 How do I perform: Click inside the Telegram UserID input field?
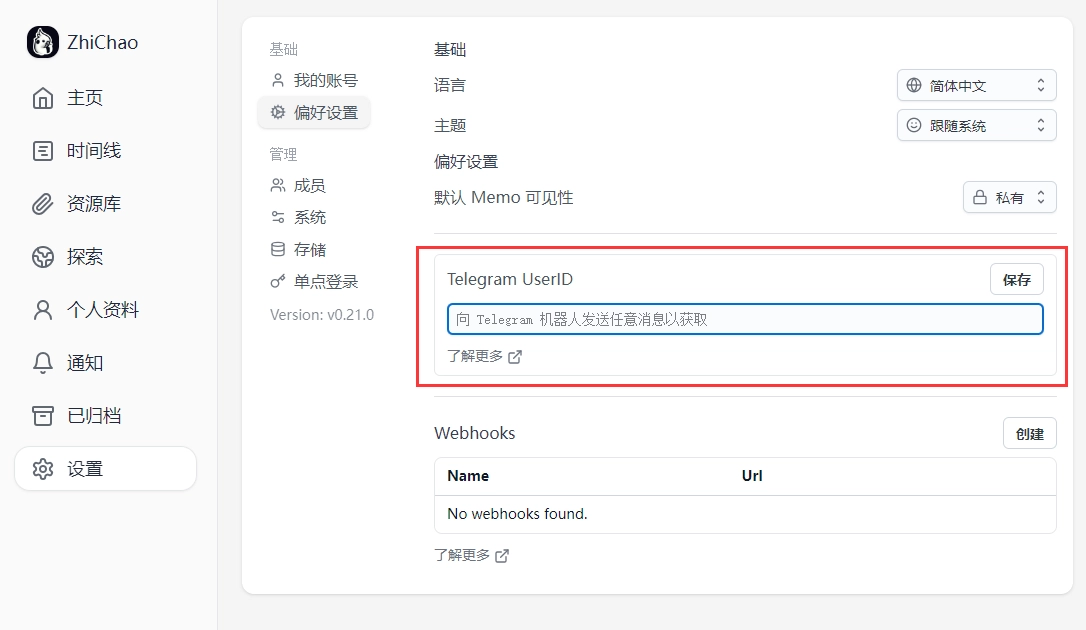[x=744, y=318]
